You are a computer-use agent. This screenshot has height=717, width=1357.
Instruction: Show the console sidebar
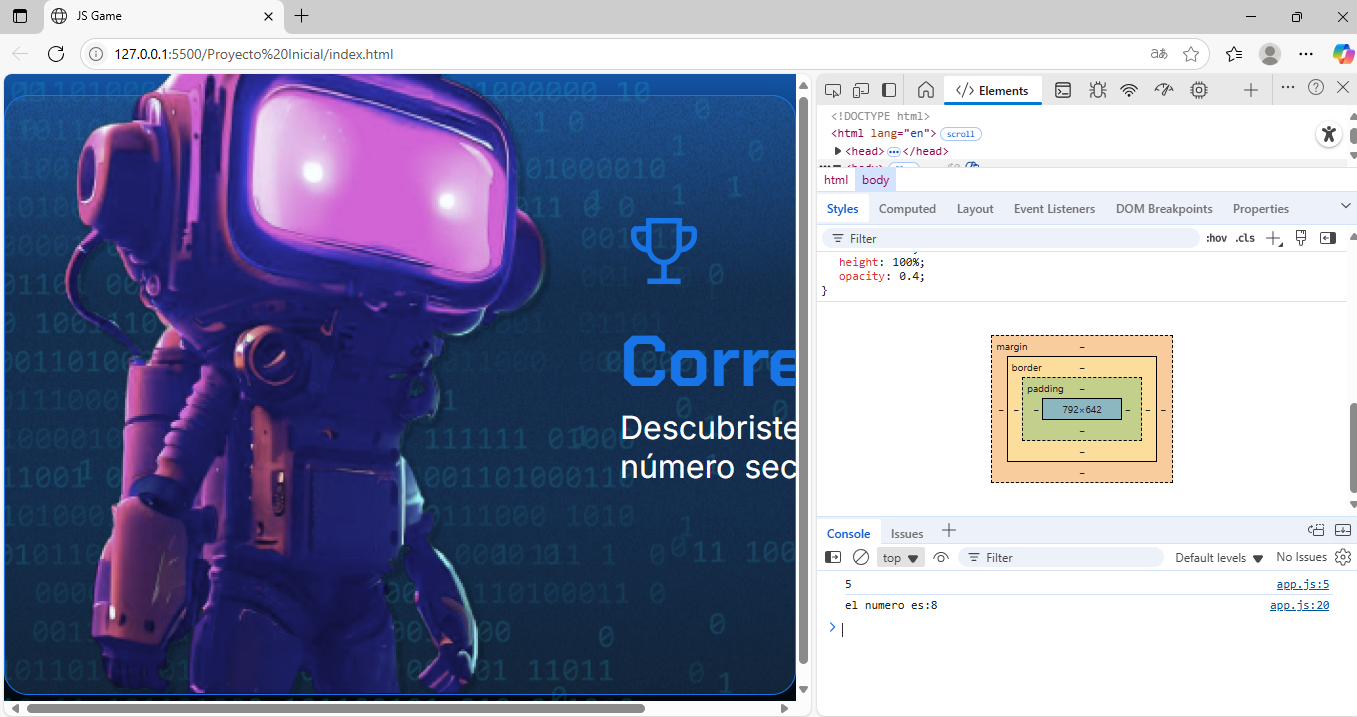point(833,558)
